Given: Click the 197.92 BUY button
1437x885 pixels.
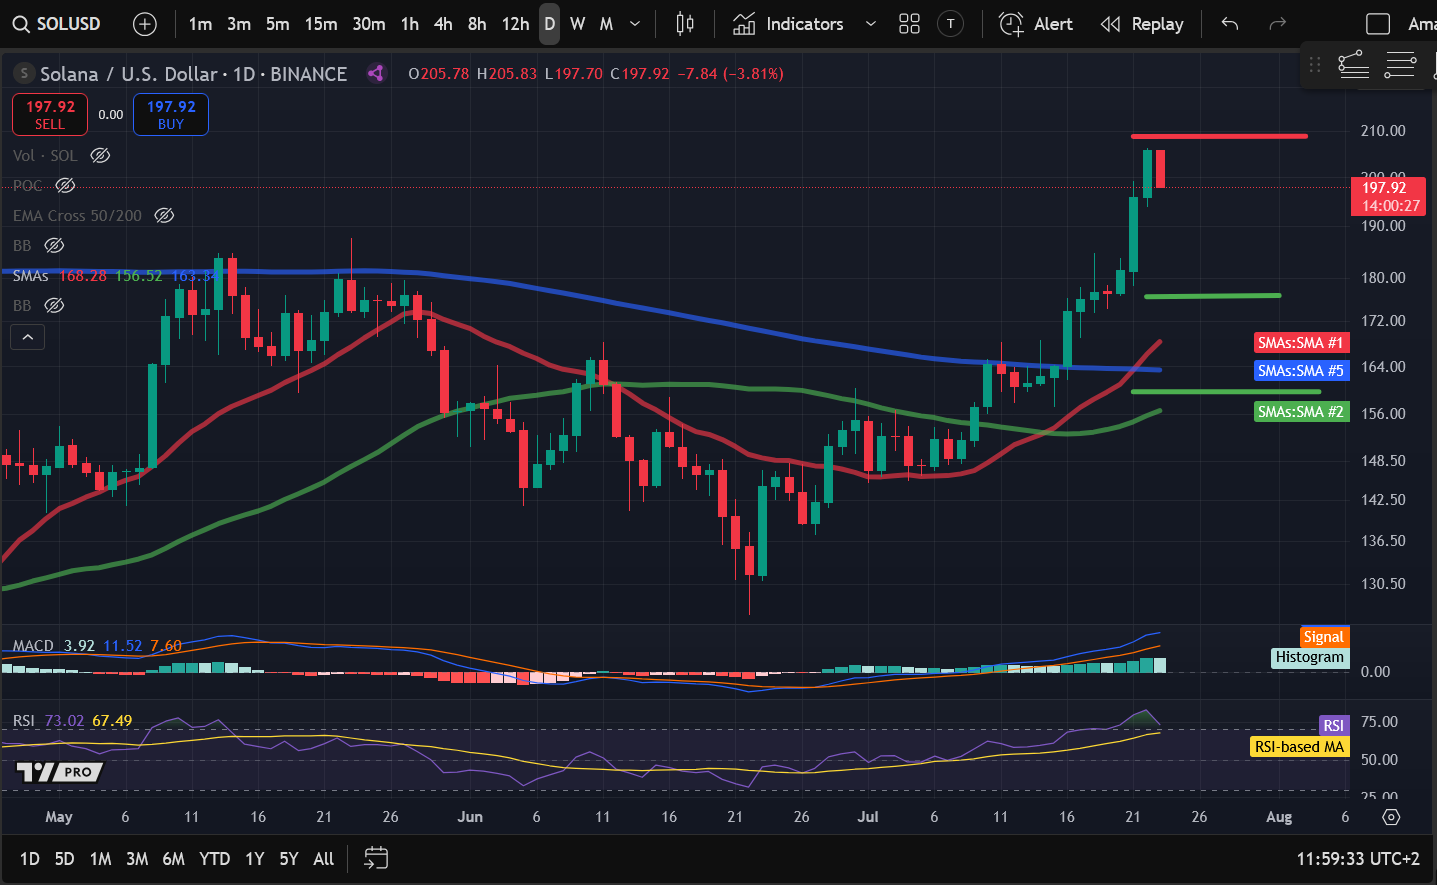Looking at the screenshot, I should click(171, 114).
